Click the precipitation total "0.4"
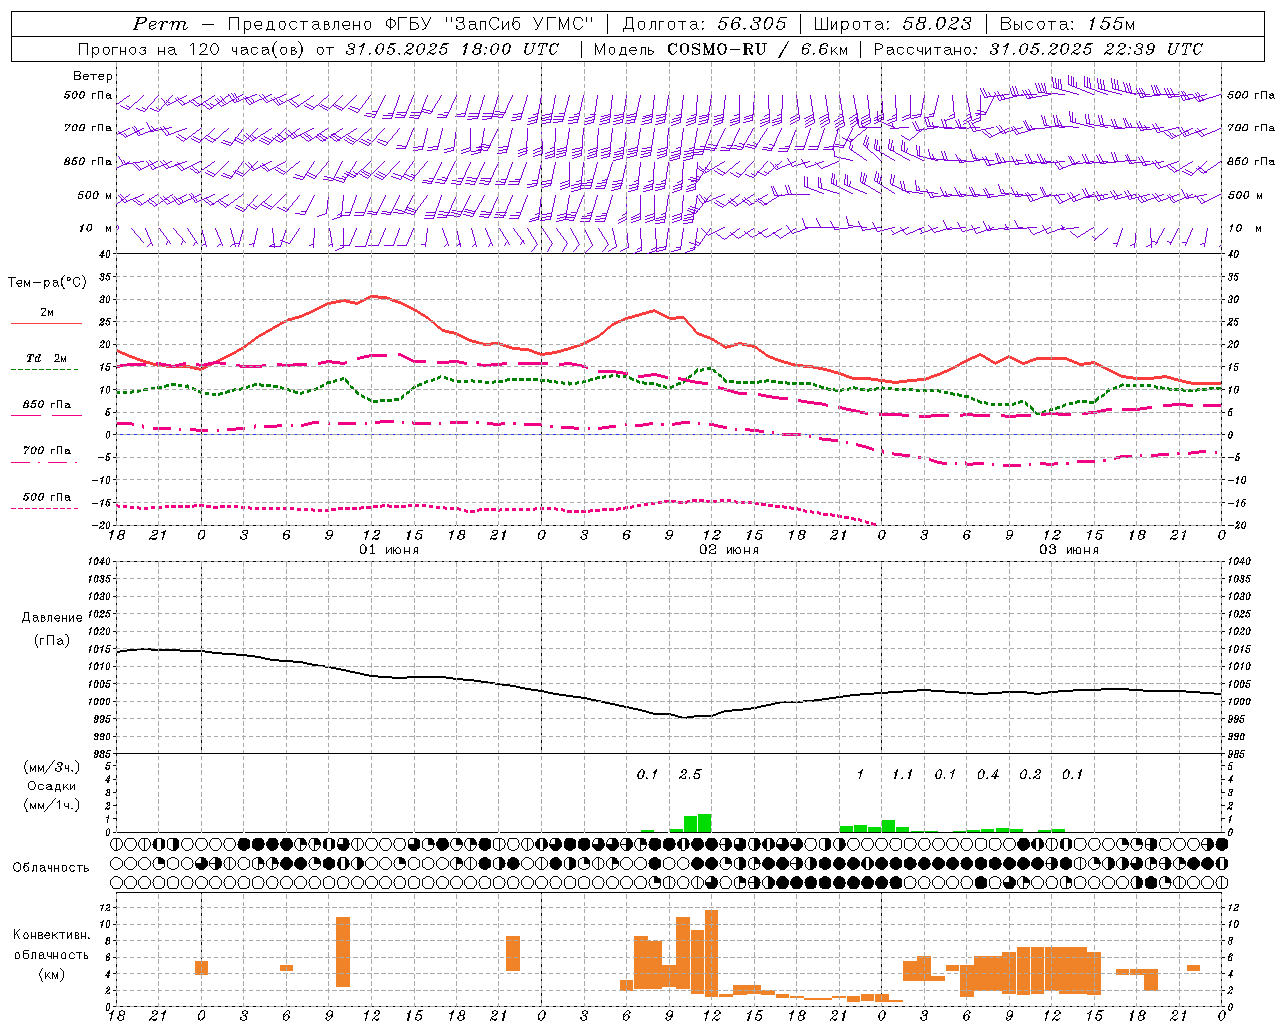This screenshot has width=1280, height=1024. pyautogui.click(x=988, y=774)
